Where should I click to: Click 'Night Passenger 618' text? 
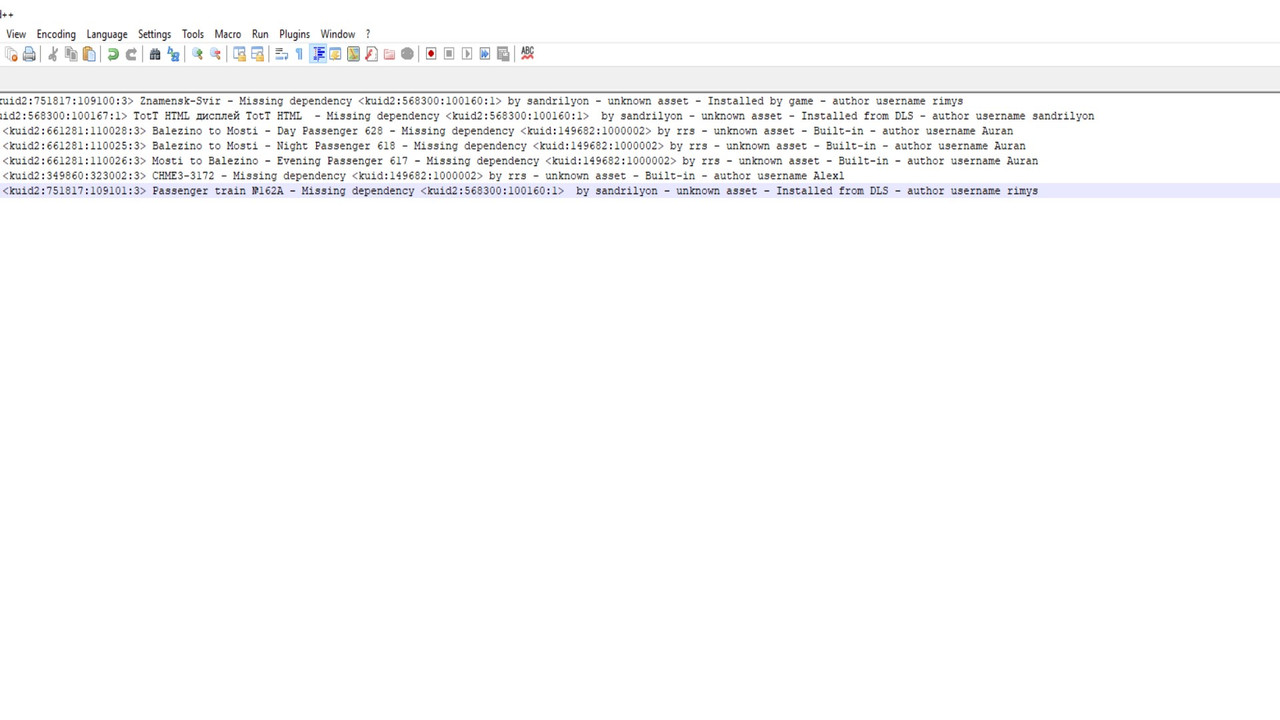tap(336, 146)
